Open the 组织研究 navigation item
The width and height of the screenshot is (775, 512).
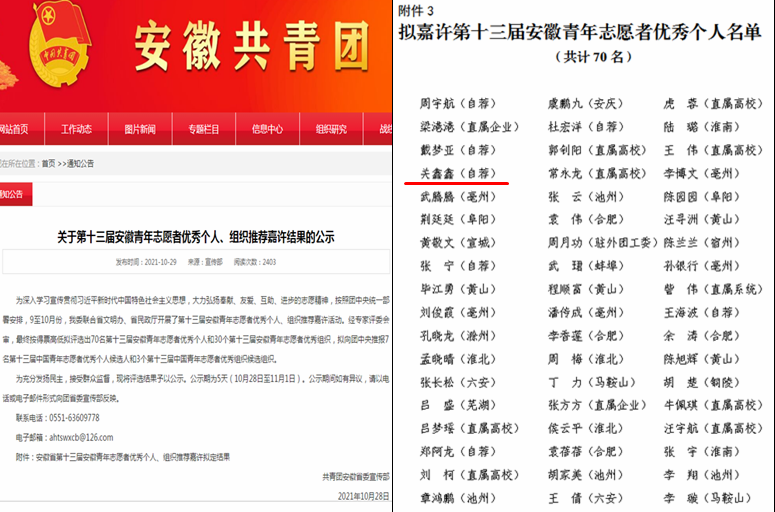tap(331, 129)
